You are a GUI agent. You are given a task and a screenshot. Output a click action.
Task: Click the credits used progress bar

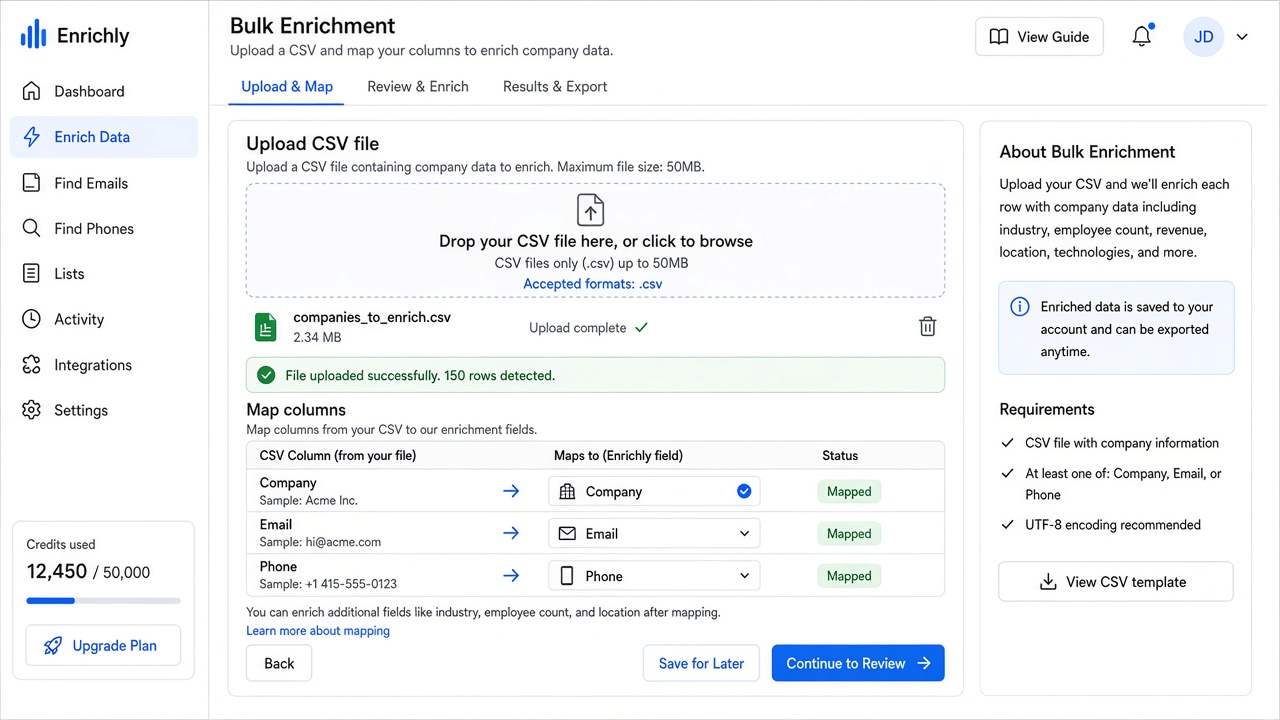pos(104,601)
